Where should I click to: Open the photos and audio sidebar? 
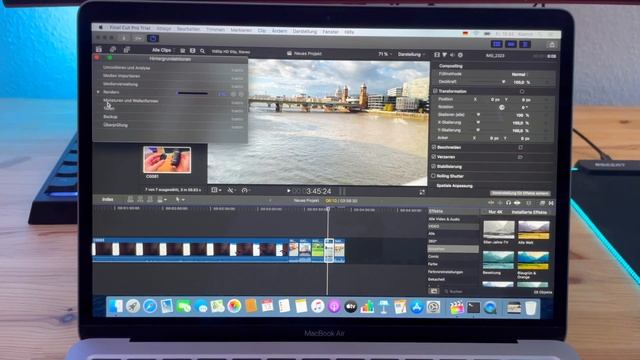[x=113, y=49]
